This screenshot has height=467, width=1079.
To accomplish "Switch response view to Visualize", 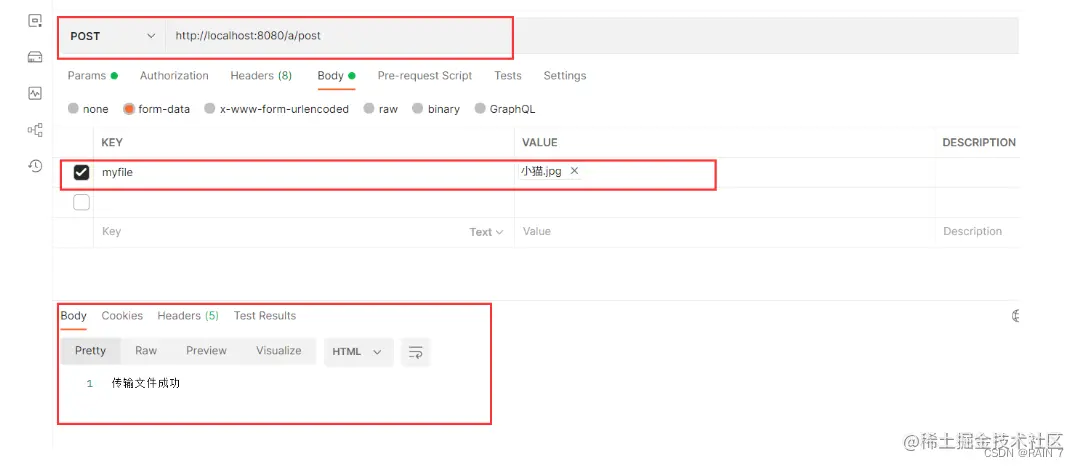I will click(279, 351).
